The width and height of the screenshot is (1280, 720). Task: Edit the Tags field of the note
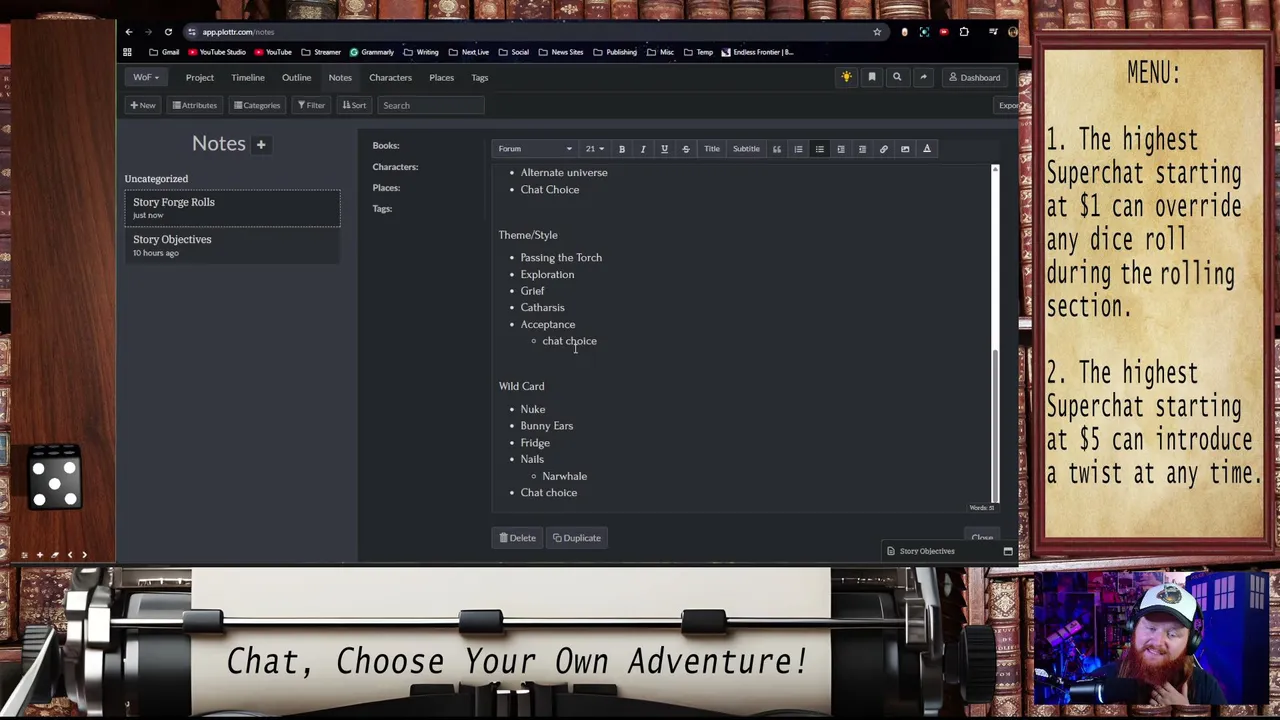(x=382, y=209)
